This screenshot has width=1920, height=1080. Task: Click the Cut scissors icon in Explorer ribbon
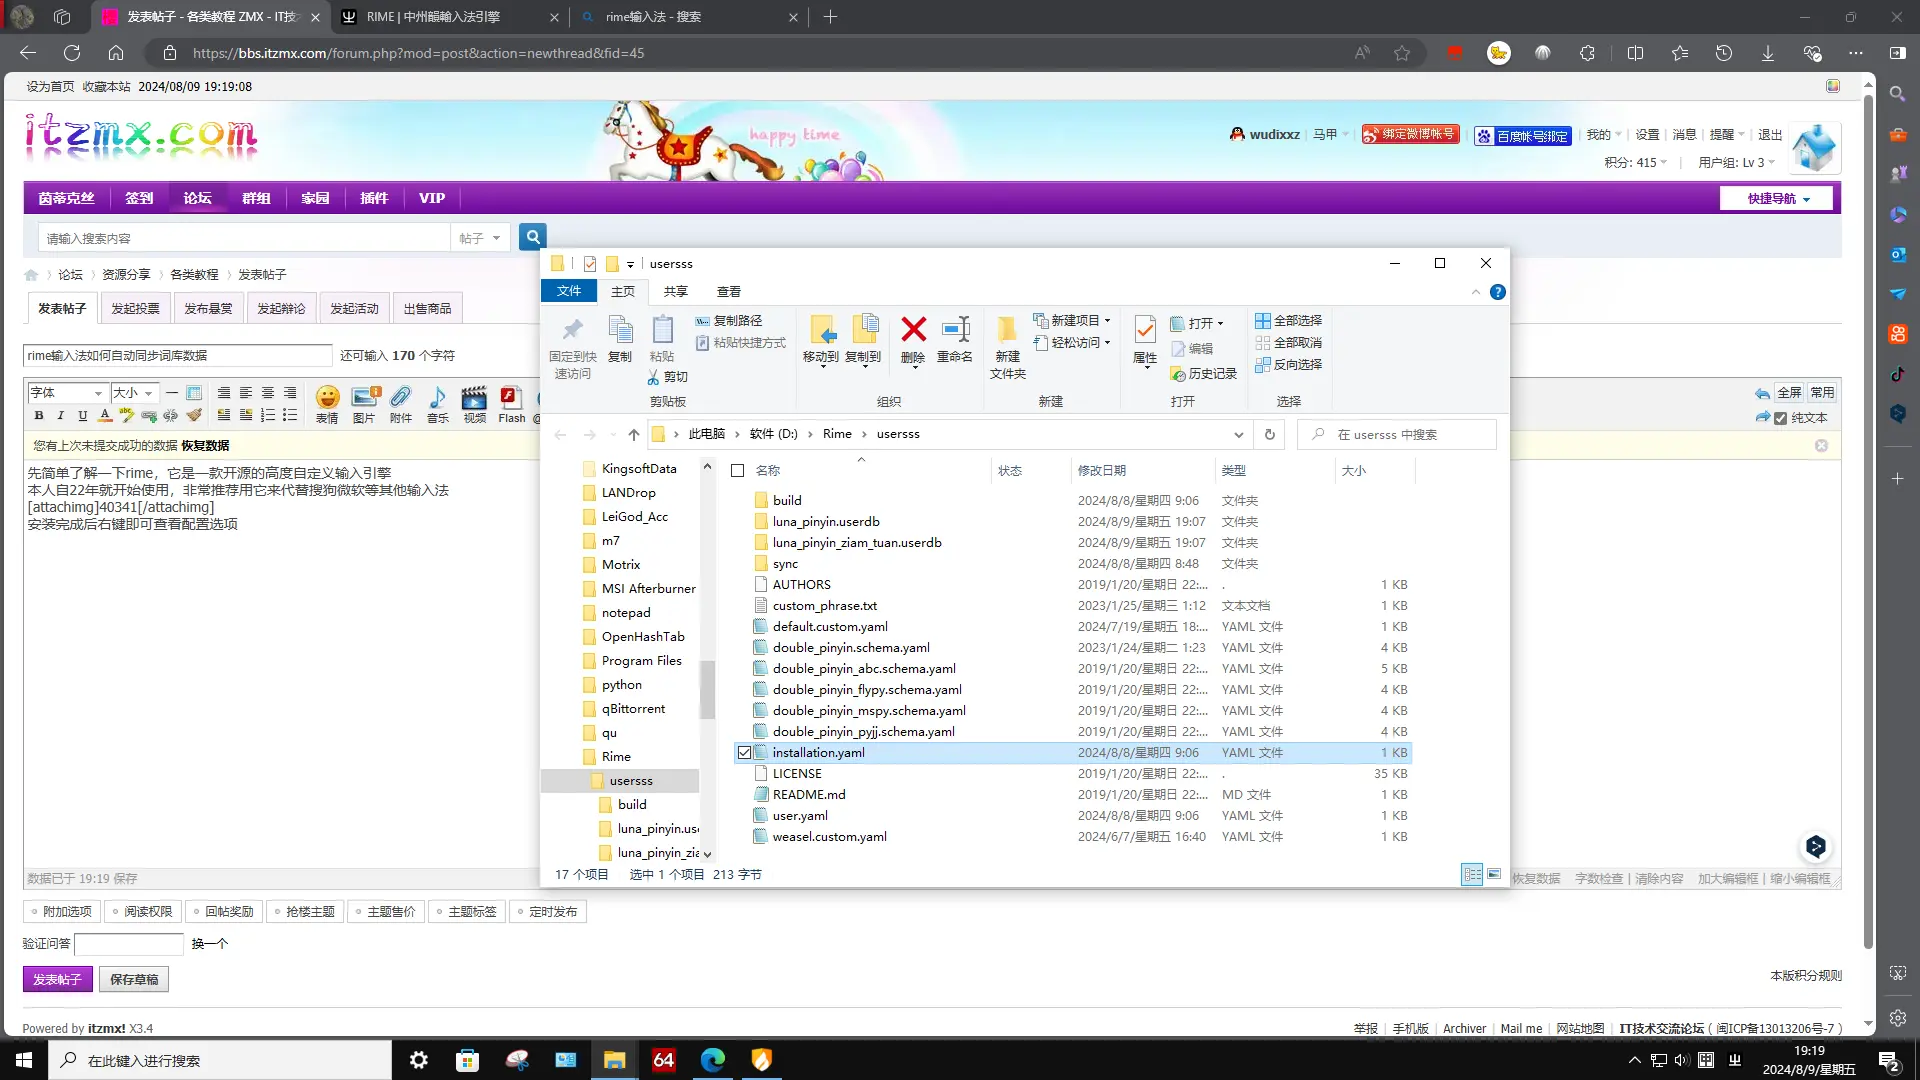[653, 377]
